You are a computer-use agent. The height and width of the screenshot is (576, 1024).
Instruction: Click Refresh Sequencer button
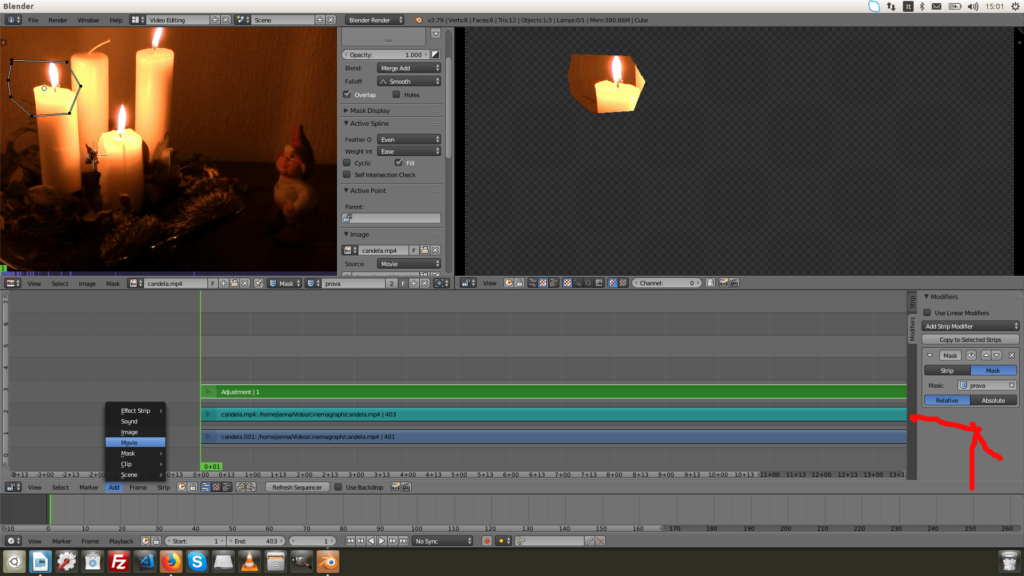click(297, 487)
